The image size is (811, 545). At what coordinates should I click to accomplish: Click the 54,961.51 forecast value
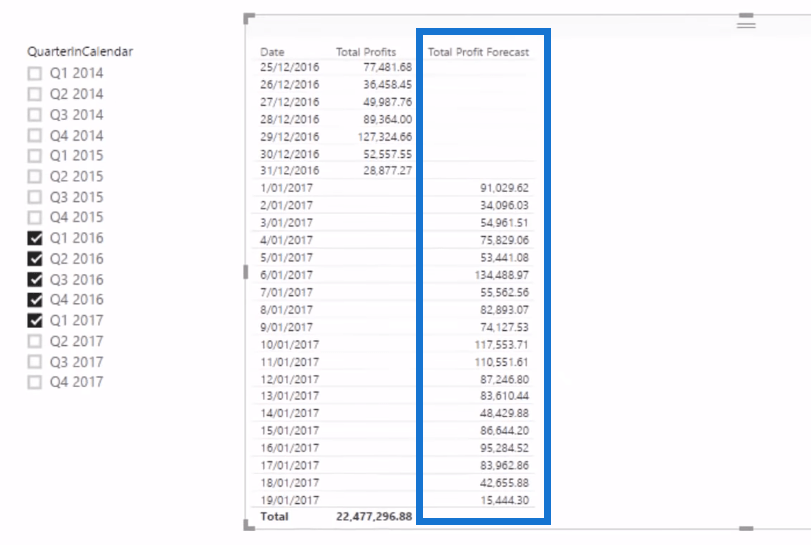tap(504, 223)
